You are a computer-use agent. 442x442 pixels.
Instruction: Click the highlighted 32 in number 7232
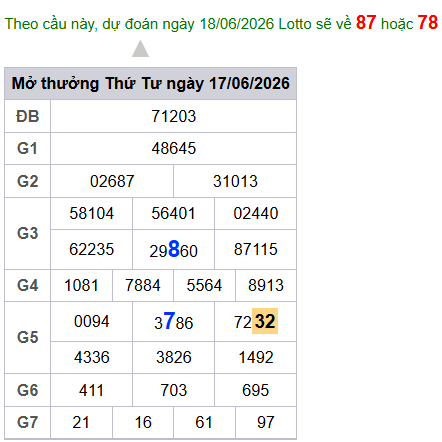[x=265, y=321]
